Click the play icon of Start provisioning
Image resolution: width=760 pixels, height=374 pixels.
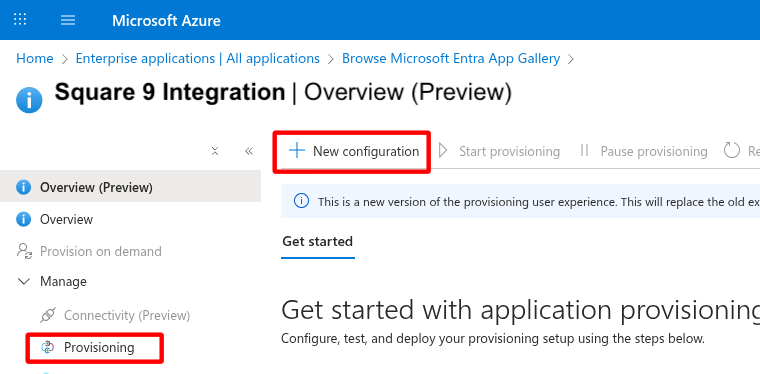tap(443, 151)
